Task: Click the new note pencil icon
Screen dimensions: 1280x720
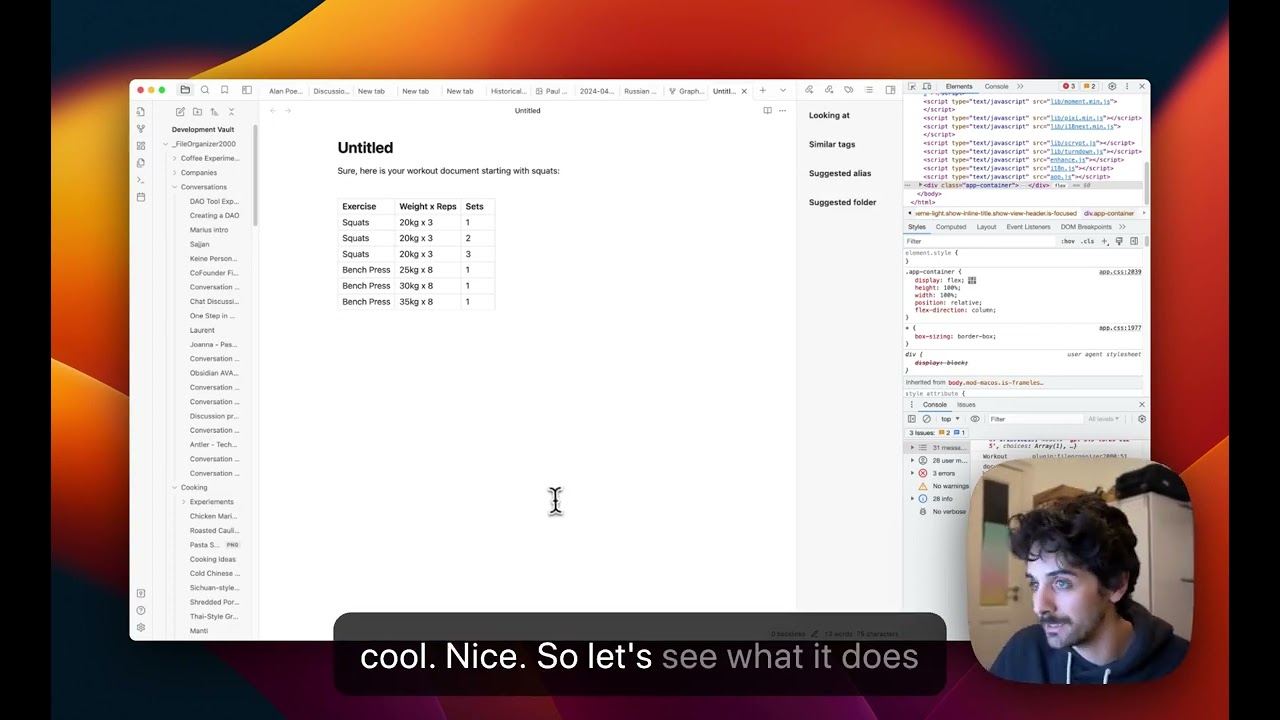Action: click(180, 112)
